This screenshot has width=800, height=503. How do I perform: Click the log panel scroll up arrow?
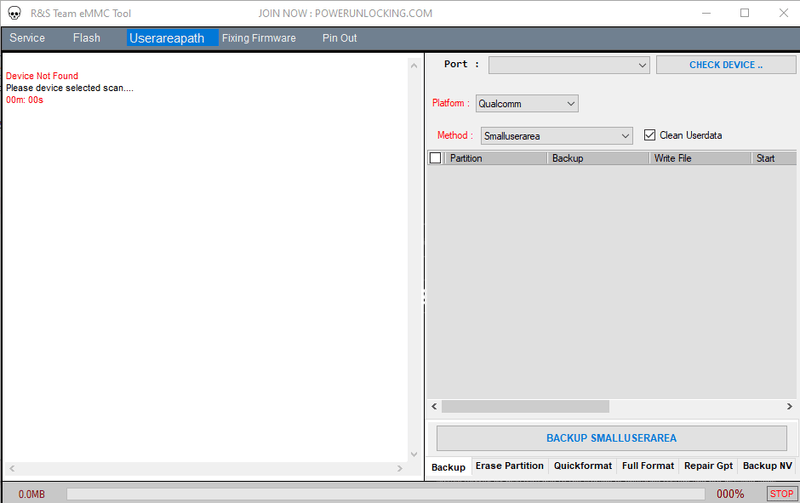[414, 65]
